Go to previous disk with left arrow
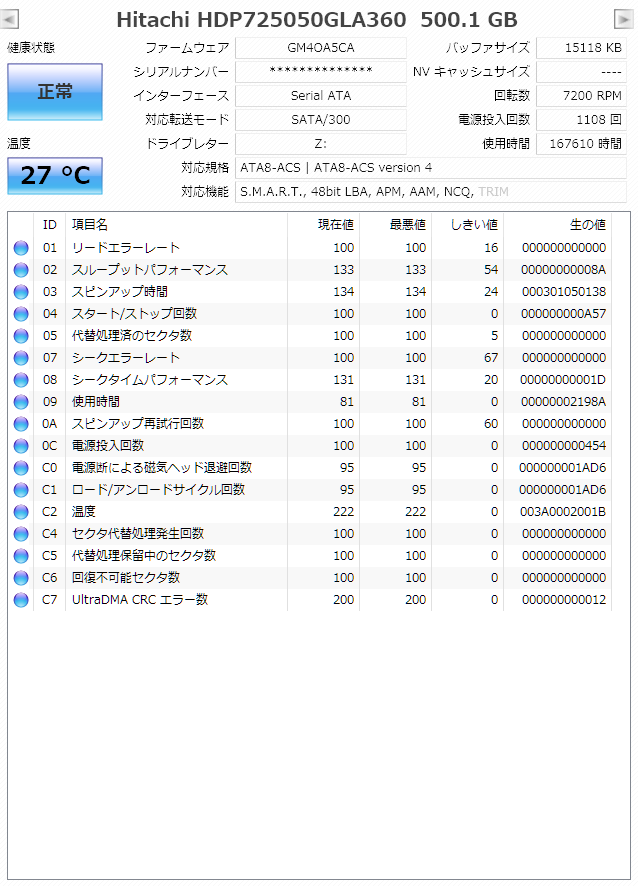 pyautogui.click(x=9, y=19)
